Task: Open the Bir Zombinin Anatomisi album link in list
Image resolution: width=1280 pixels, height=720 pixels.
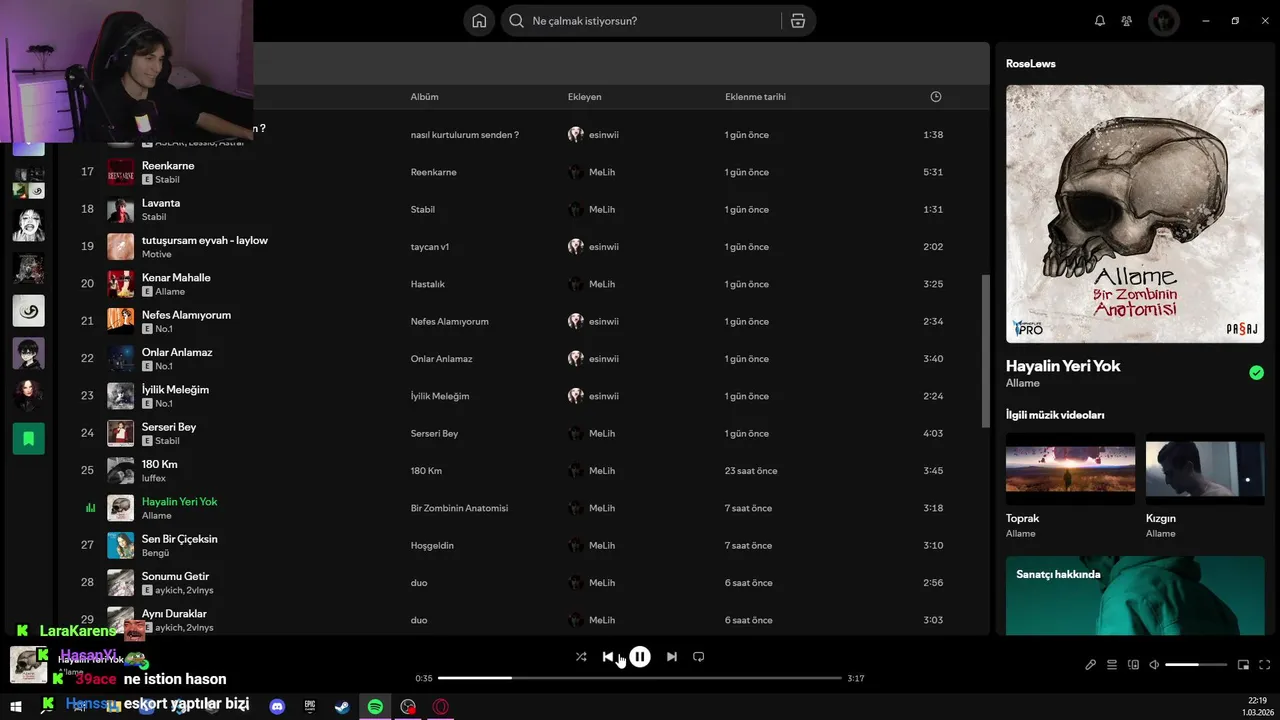Action: 459,508
